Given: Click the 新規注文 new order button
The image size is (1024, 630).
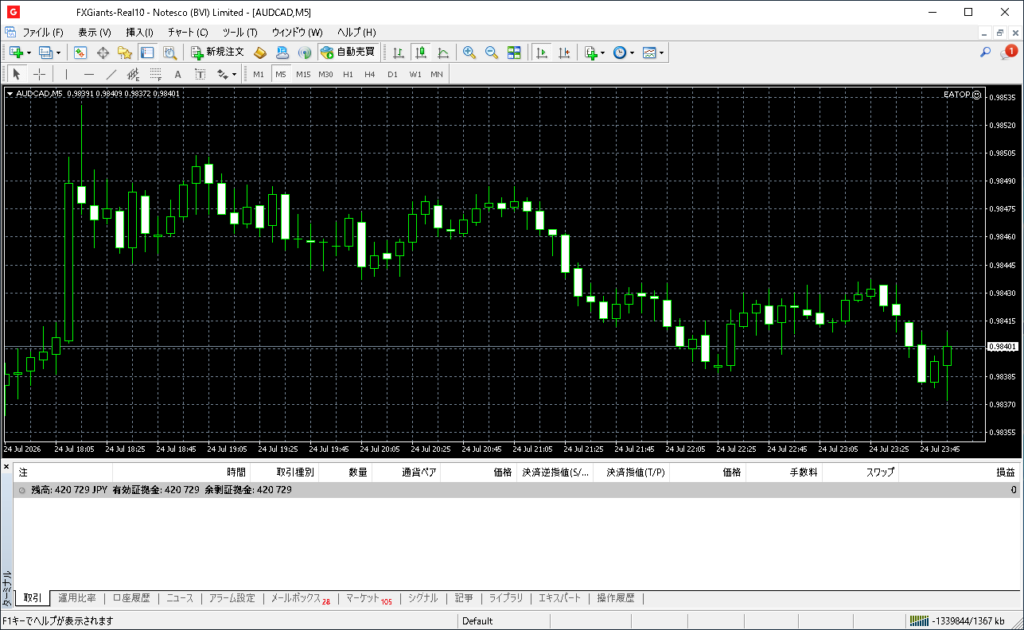Looking at the screenshot, I should coord(217,52).
